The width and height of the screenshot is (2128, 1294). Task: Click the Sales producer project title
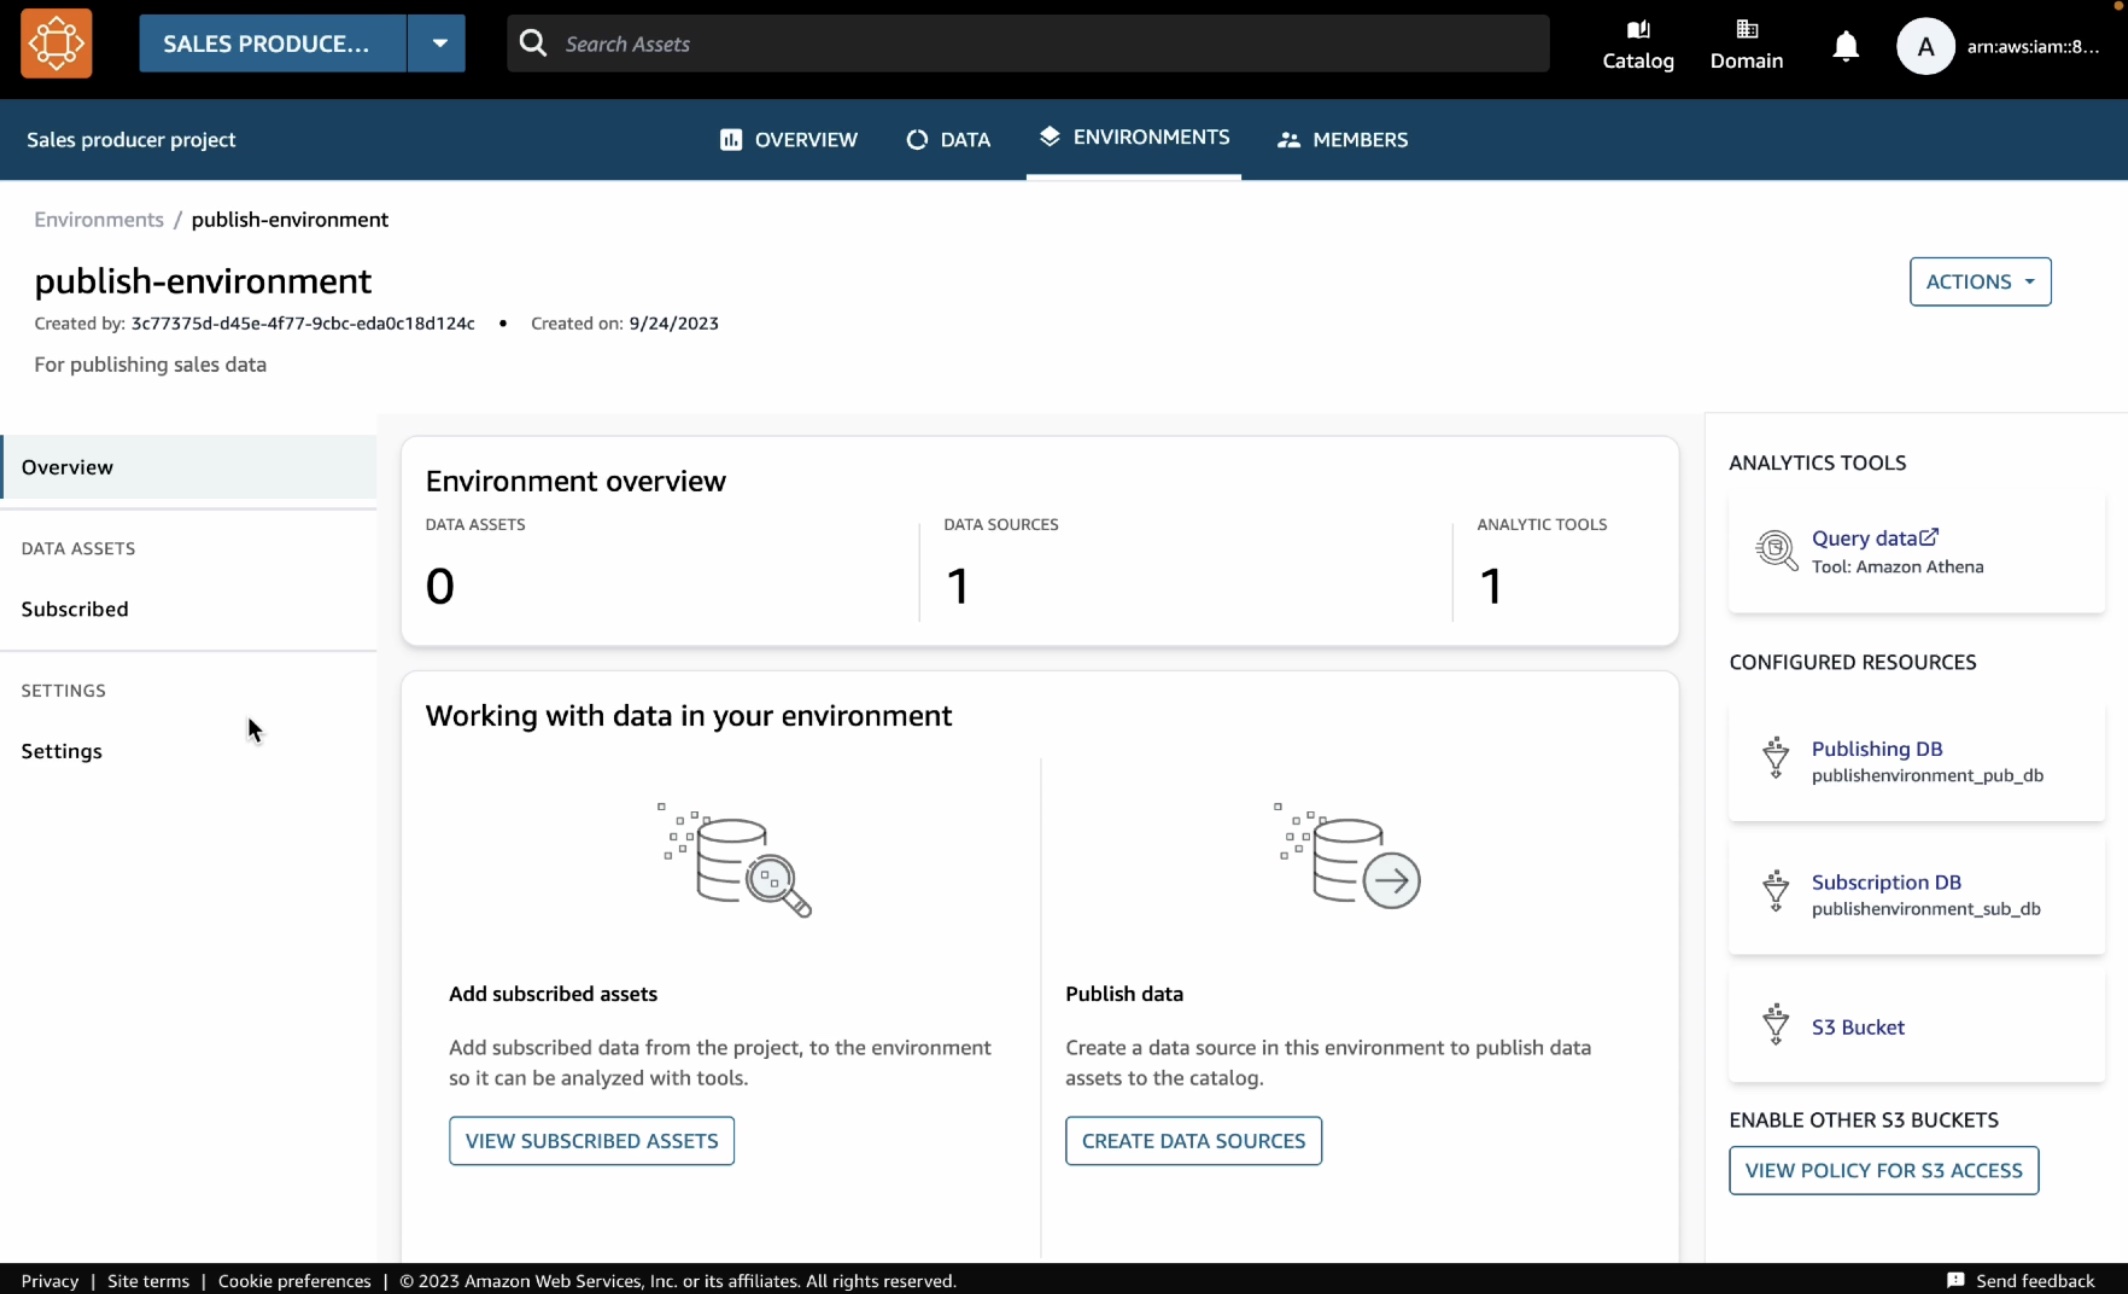pyautogui.click(x=131, y=139)
